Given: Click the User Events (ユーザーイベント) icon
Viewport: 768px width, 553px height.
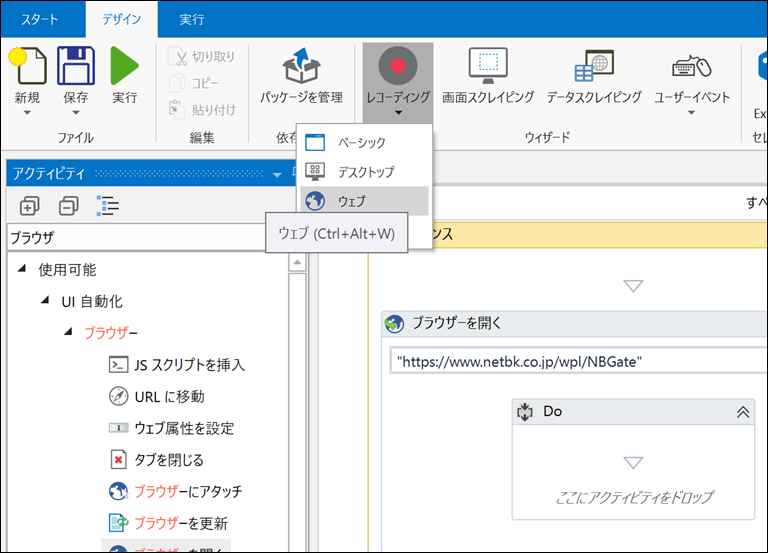Looking at the screenshot, I should 692,67.
